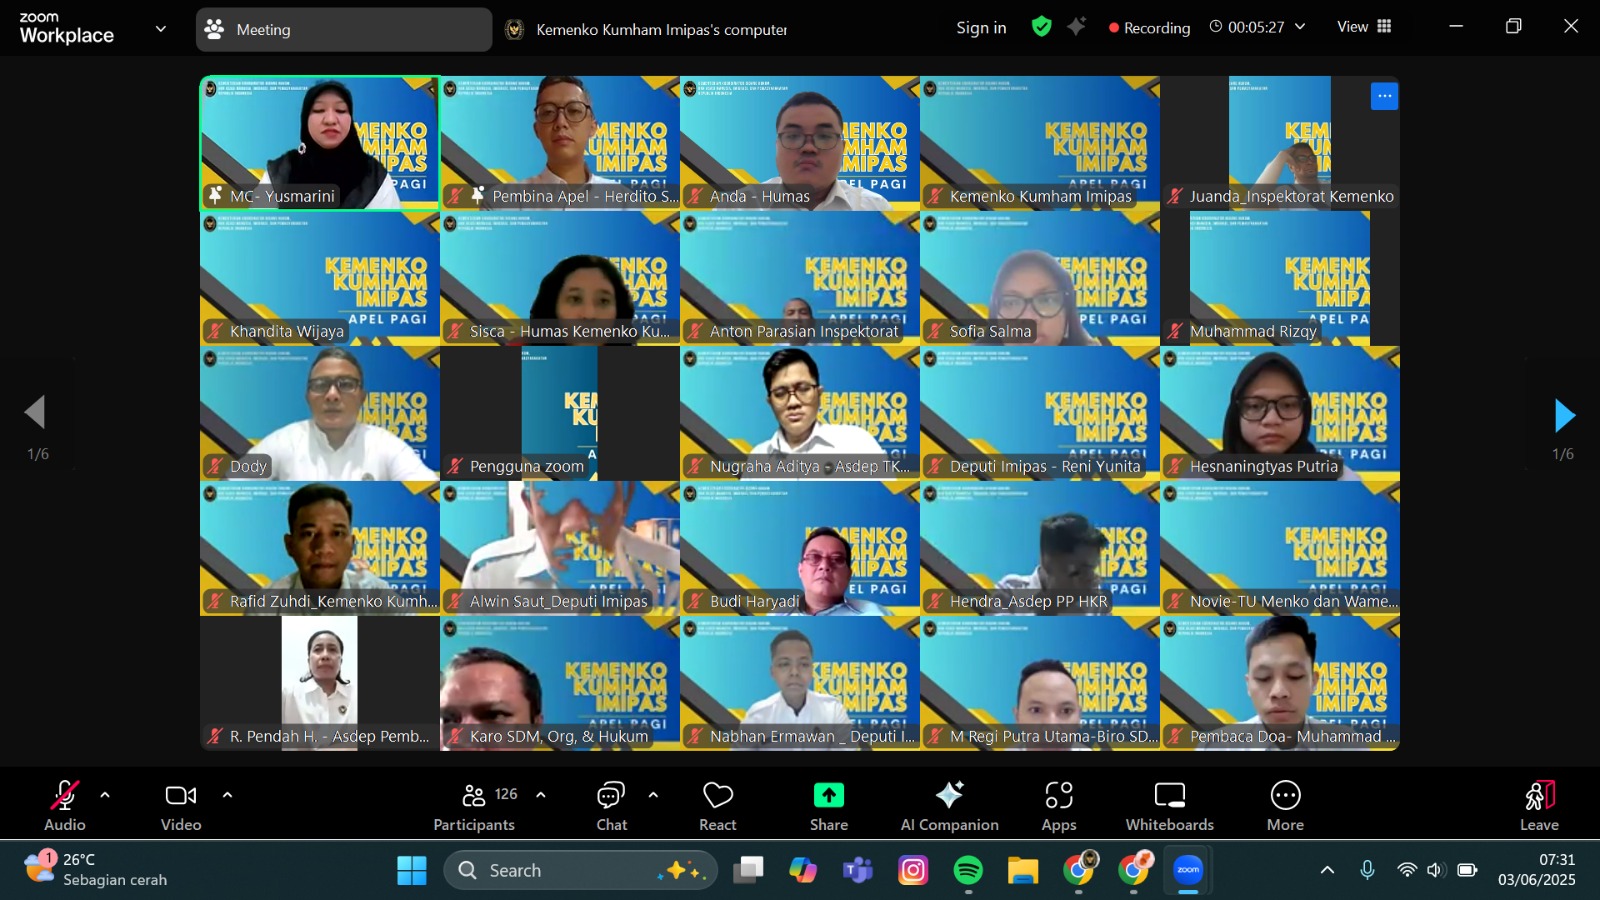
Task: Expand the meeting timer dropdown
Action: (x=1300, y=27)
